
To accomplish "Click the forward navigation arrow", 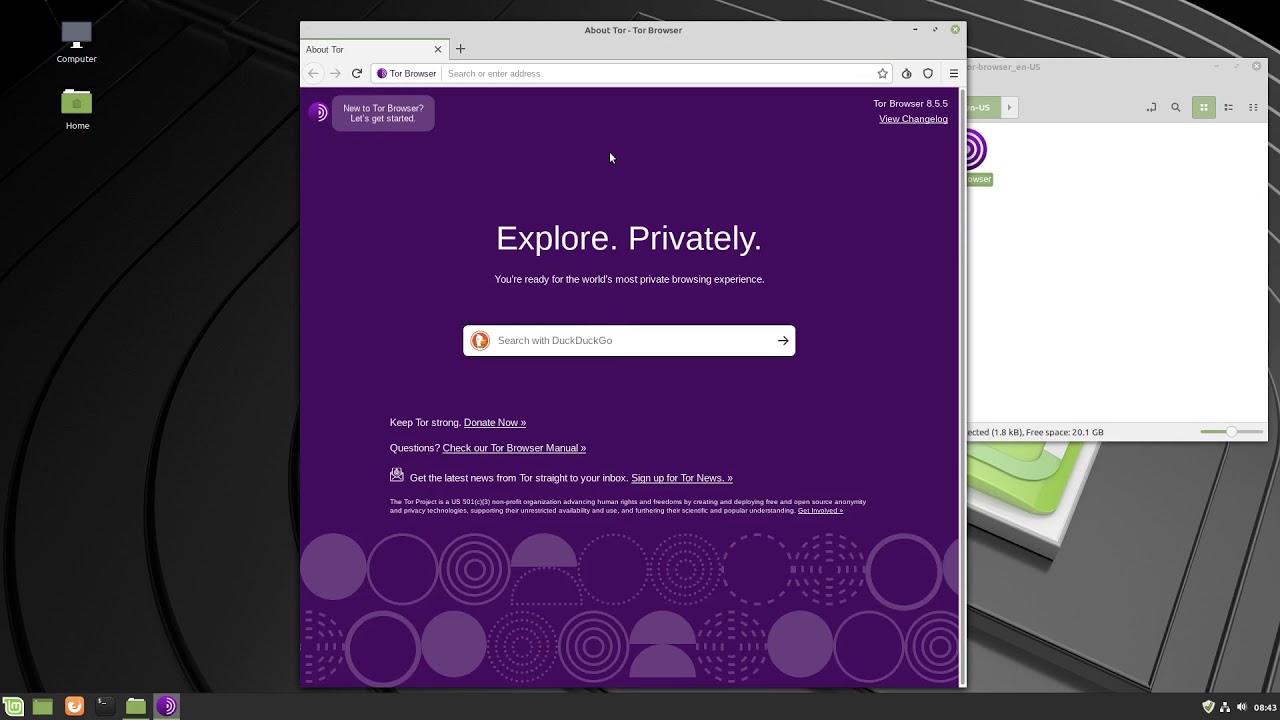I will pos(335,73).
